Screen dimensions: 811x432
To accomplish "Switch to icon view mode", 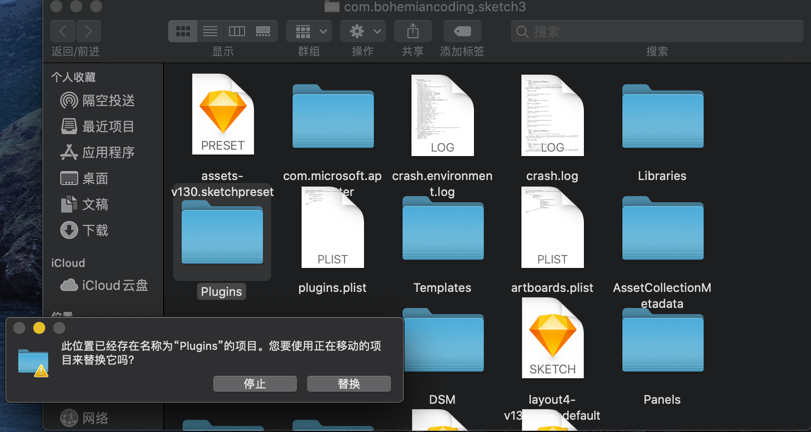I will tap(183, 32).
